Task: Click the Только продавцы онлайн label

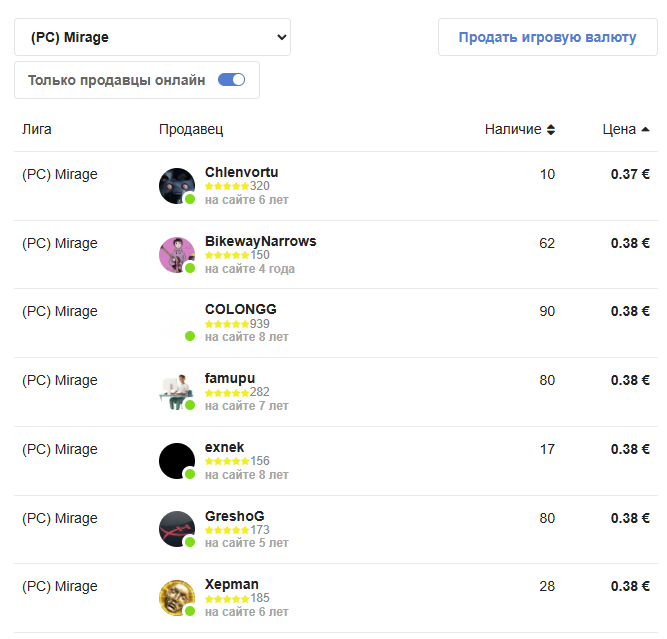Action: tap(116, 80)
